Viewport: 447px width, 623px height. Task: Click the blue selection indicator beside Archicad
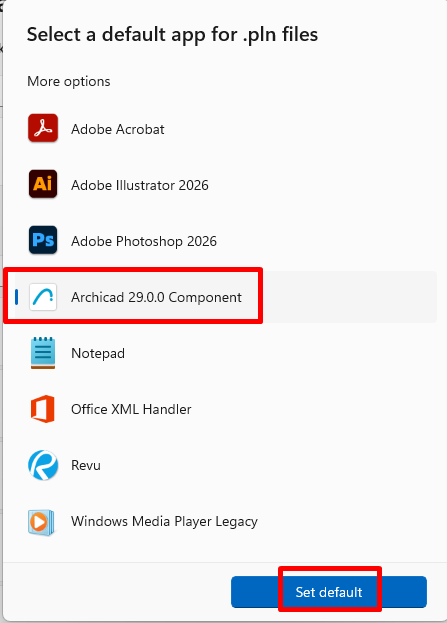pyautogui.click(x=16, y=297)
